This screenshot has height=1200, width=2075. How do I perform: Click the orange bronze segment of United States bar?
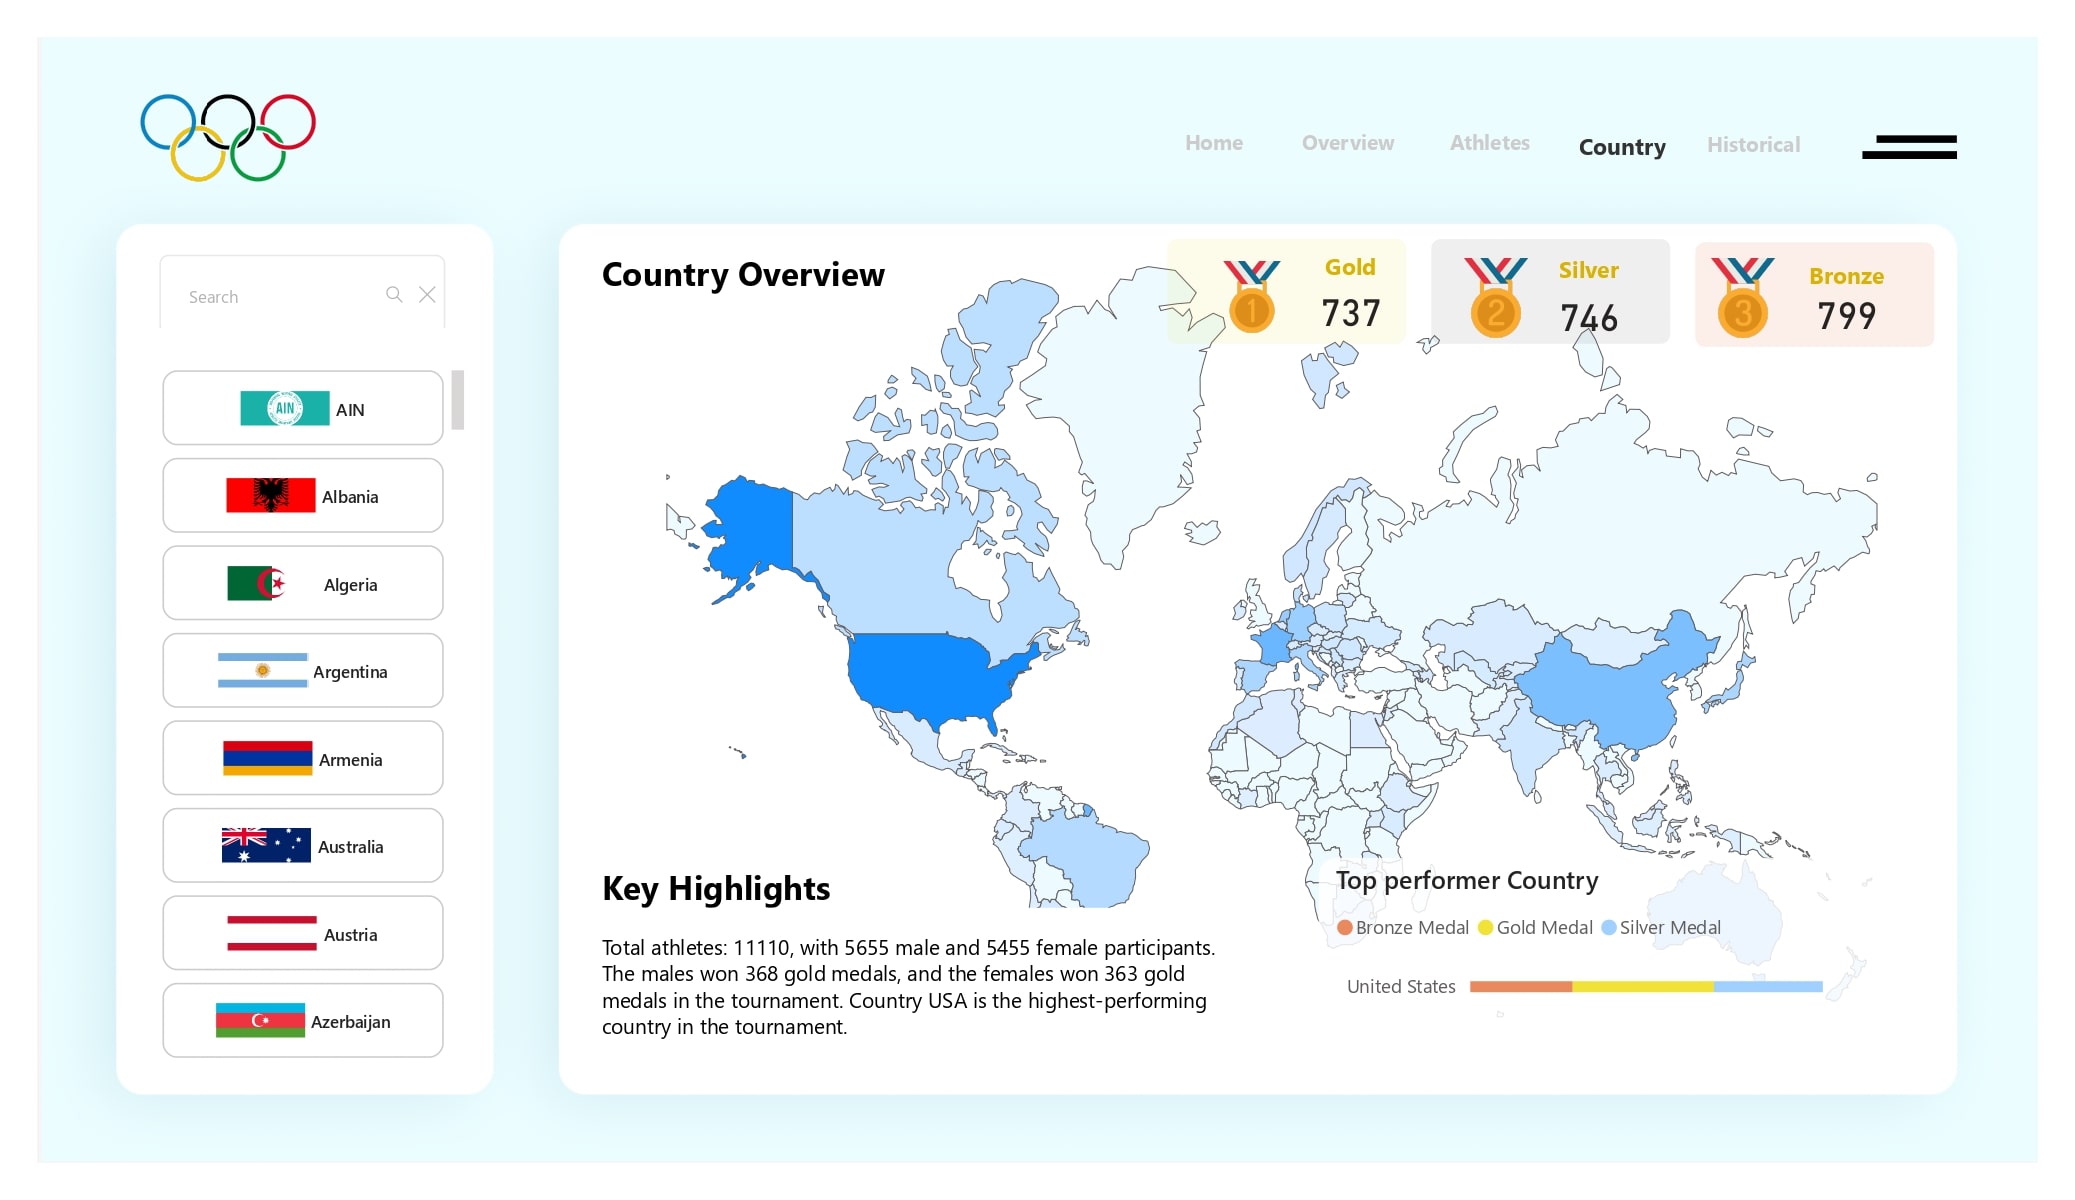pyautogui.click(x=1520, y=987)
